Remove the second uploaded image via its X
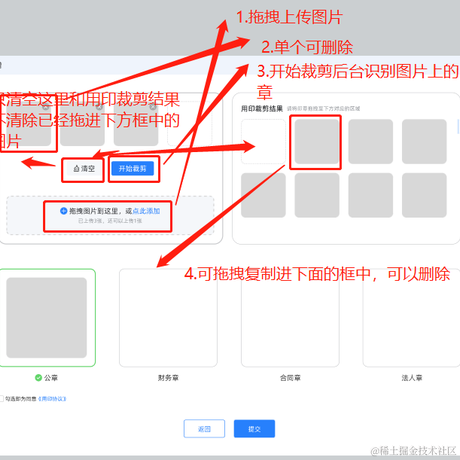This screenshot has width=460, height=460. click(x=99, y=107)
